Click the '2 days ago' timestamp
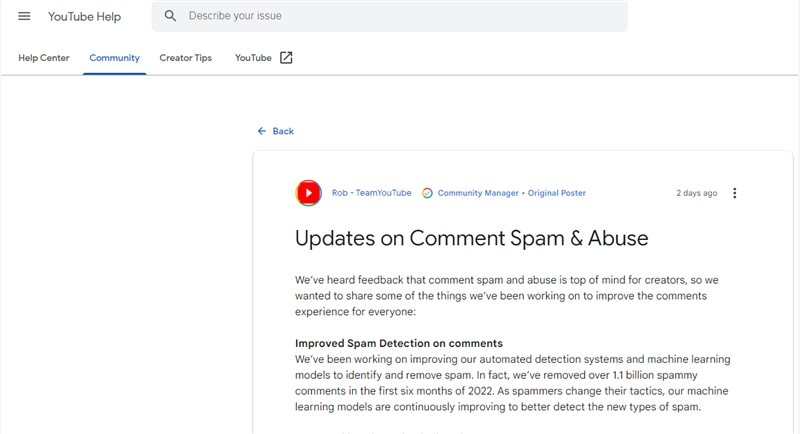The image size is (800, 434). [x=696, y=193]
